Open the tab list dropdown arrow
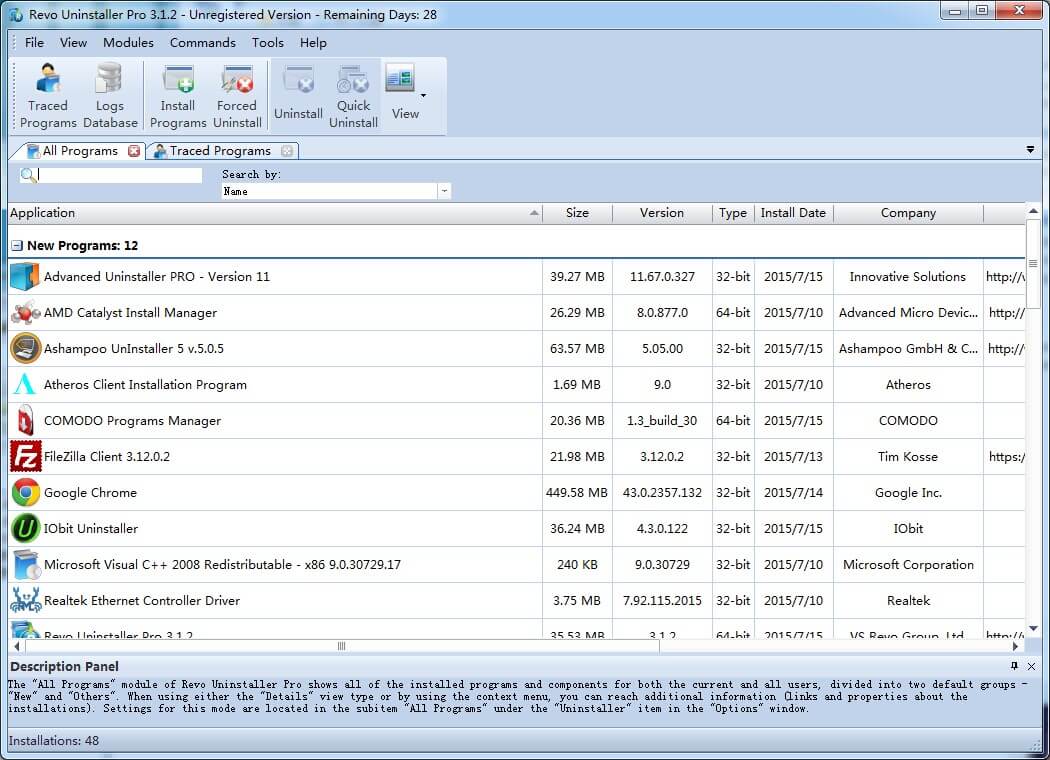The width and height of the screenshot is (1050, 760). point(1030,149)
